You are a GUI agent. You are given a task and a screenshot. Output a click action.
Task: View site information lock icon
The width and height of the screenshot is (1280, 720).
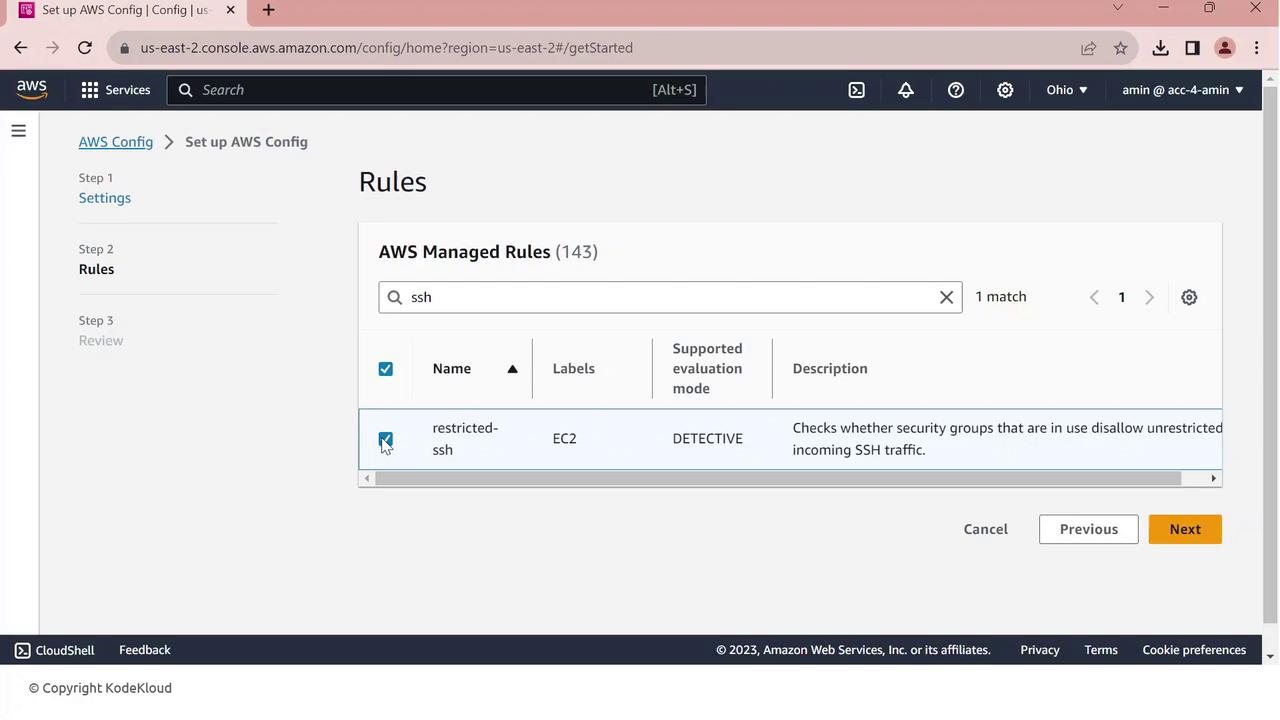coord(124,48)
